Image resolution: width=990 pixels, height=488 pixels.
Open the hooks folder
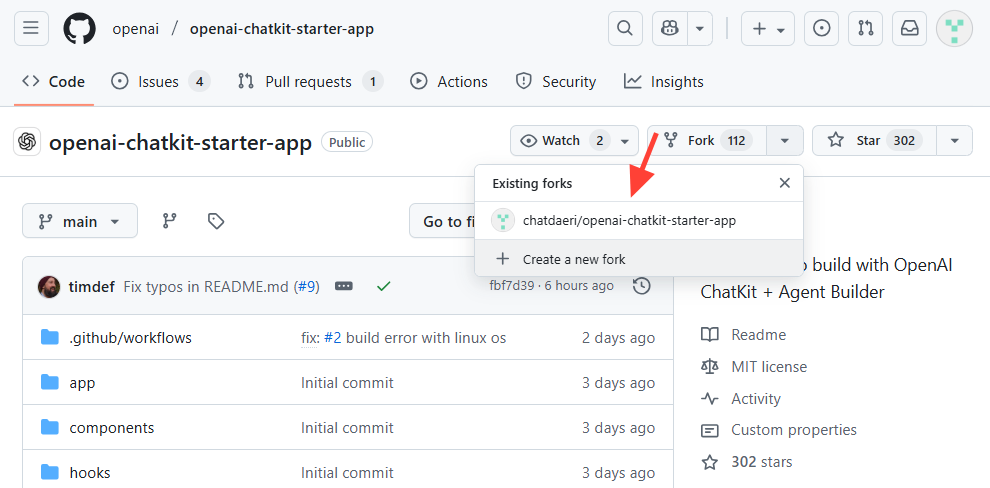coord(90,472)
